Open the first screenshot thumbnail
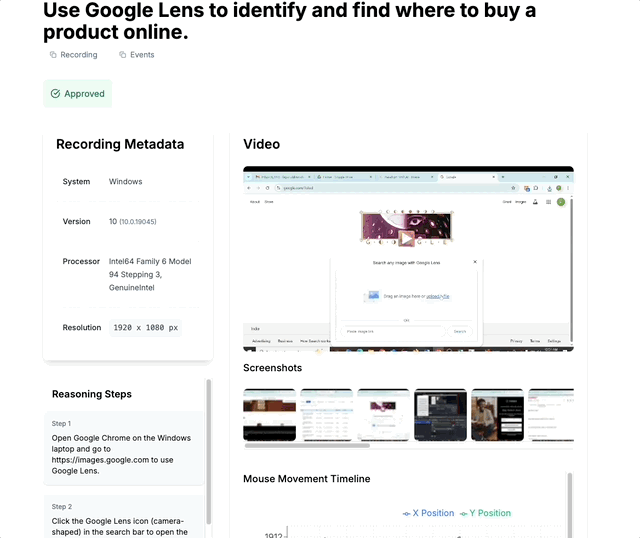Image resolution: width=640 pixels, height=538 pixels. (x=269, y=415)
